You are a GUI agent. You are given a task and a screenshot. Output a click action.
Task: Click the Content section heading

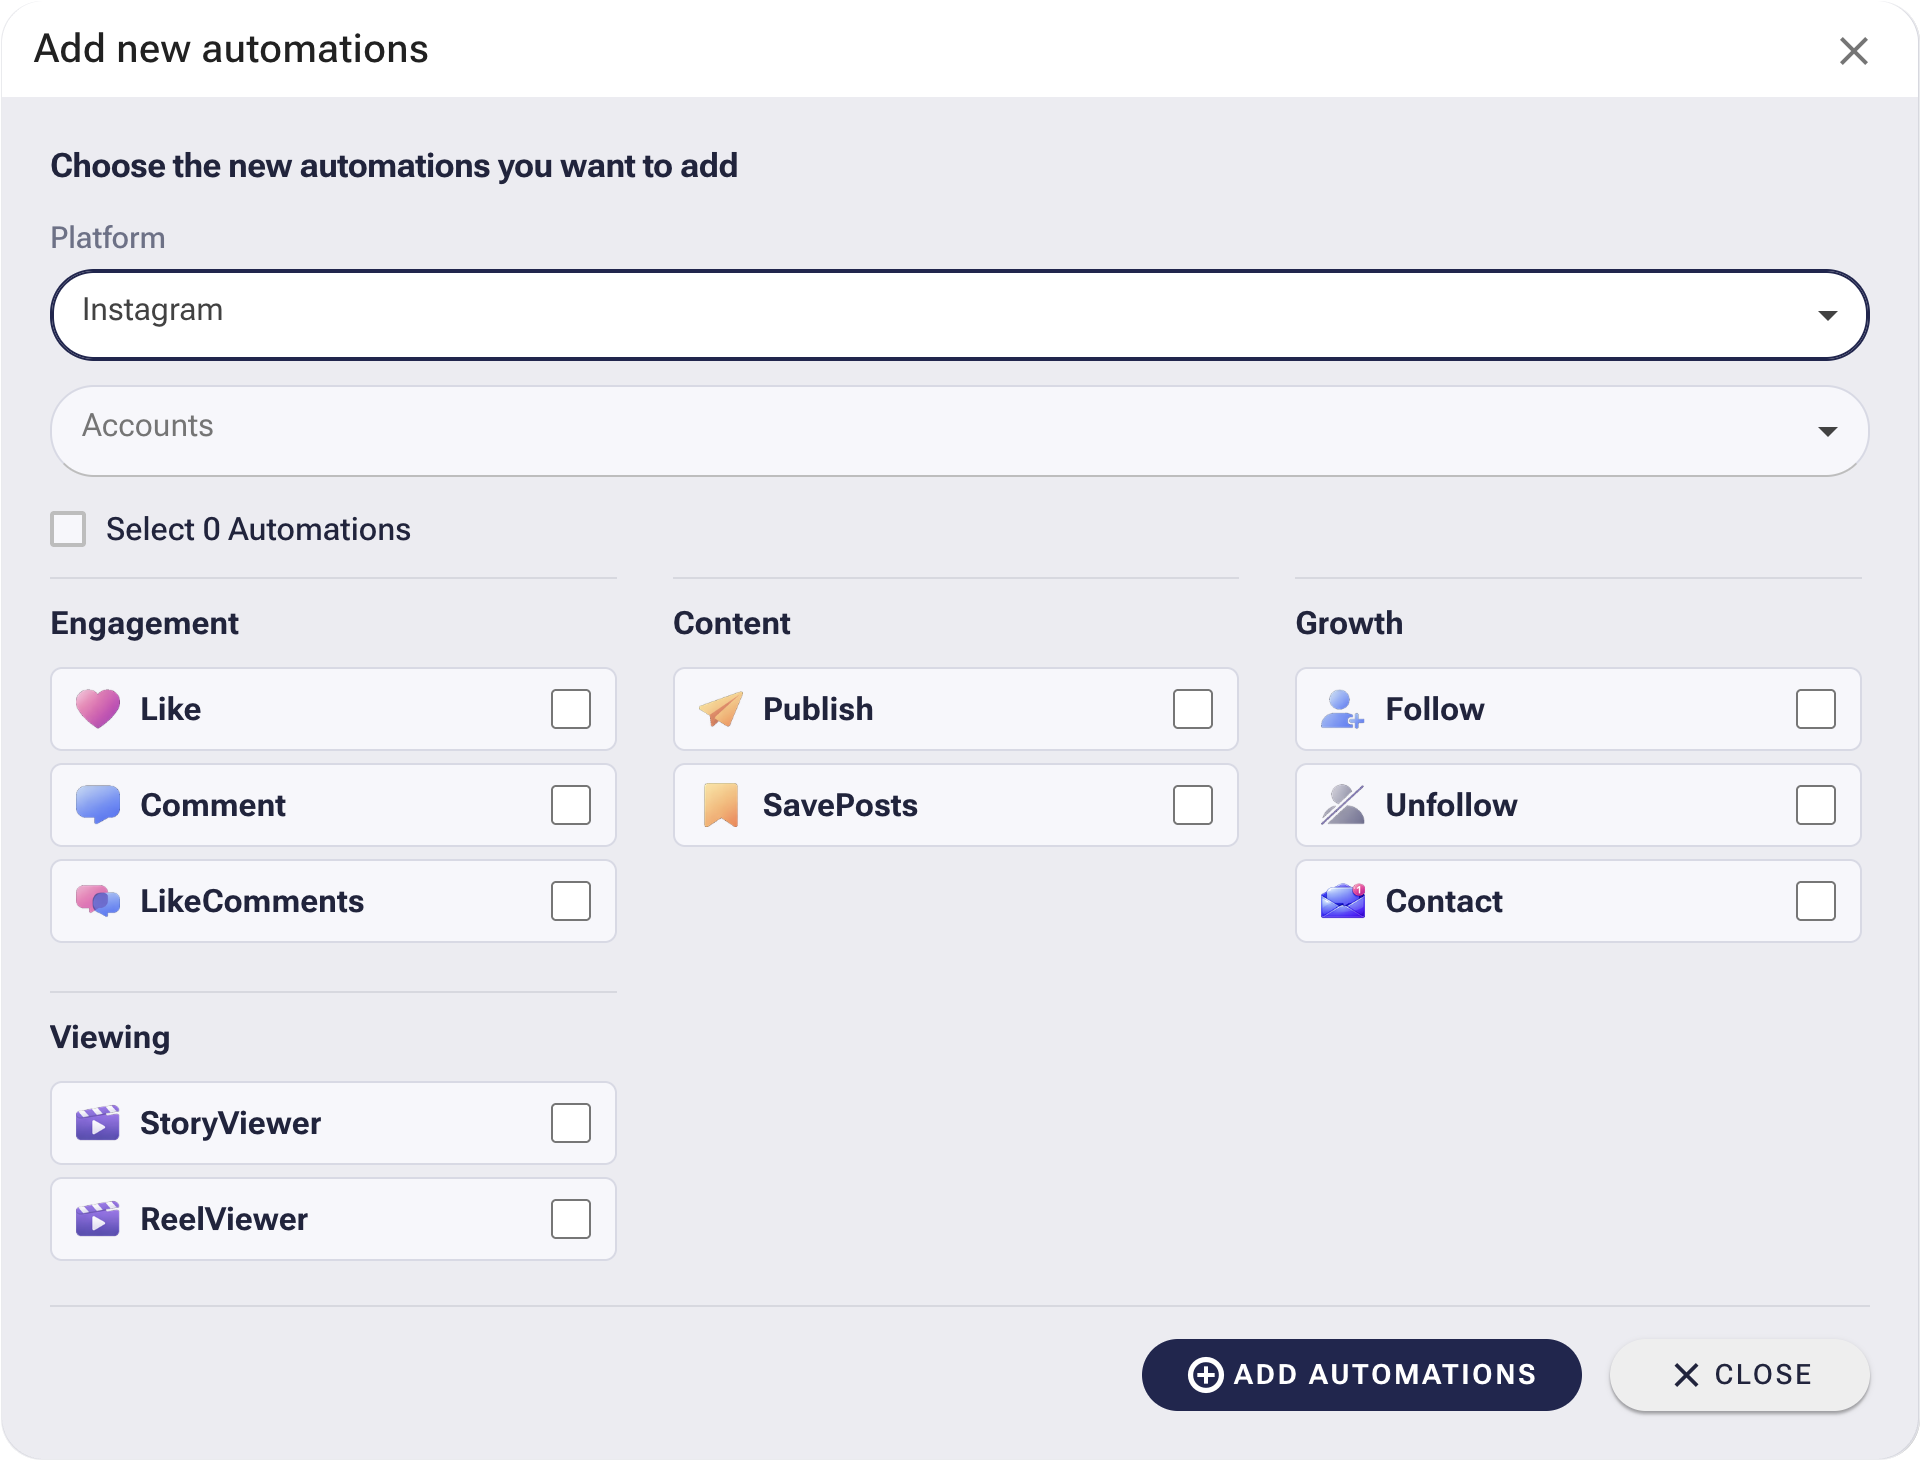click(x=732, y=623)
